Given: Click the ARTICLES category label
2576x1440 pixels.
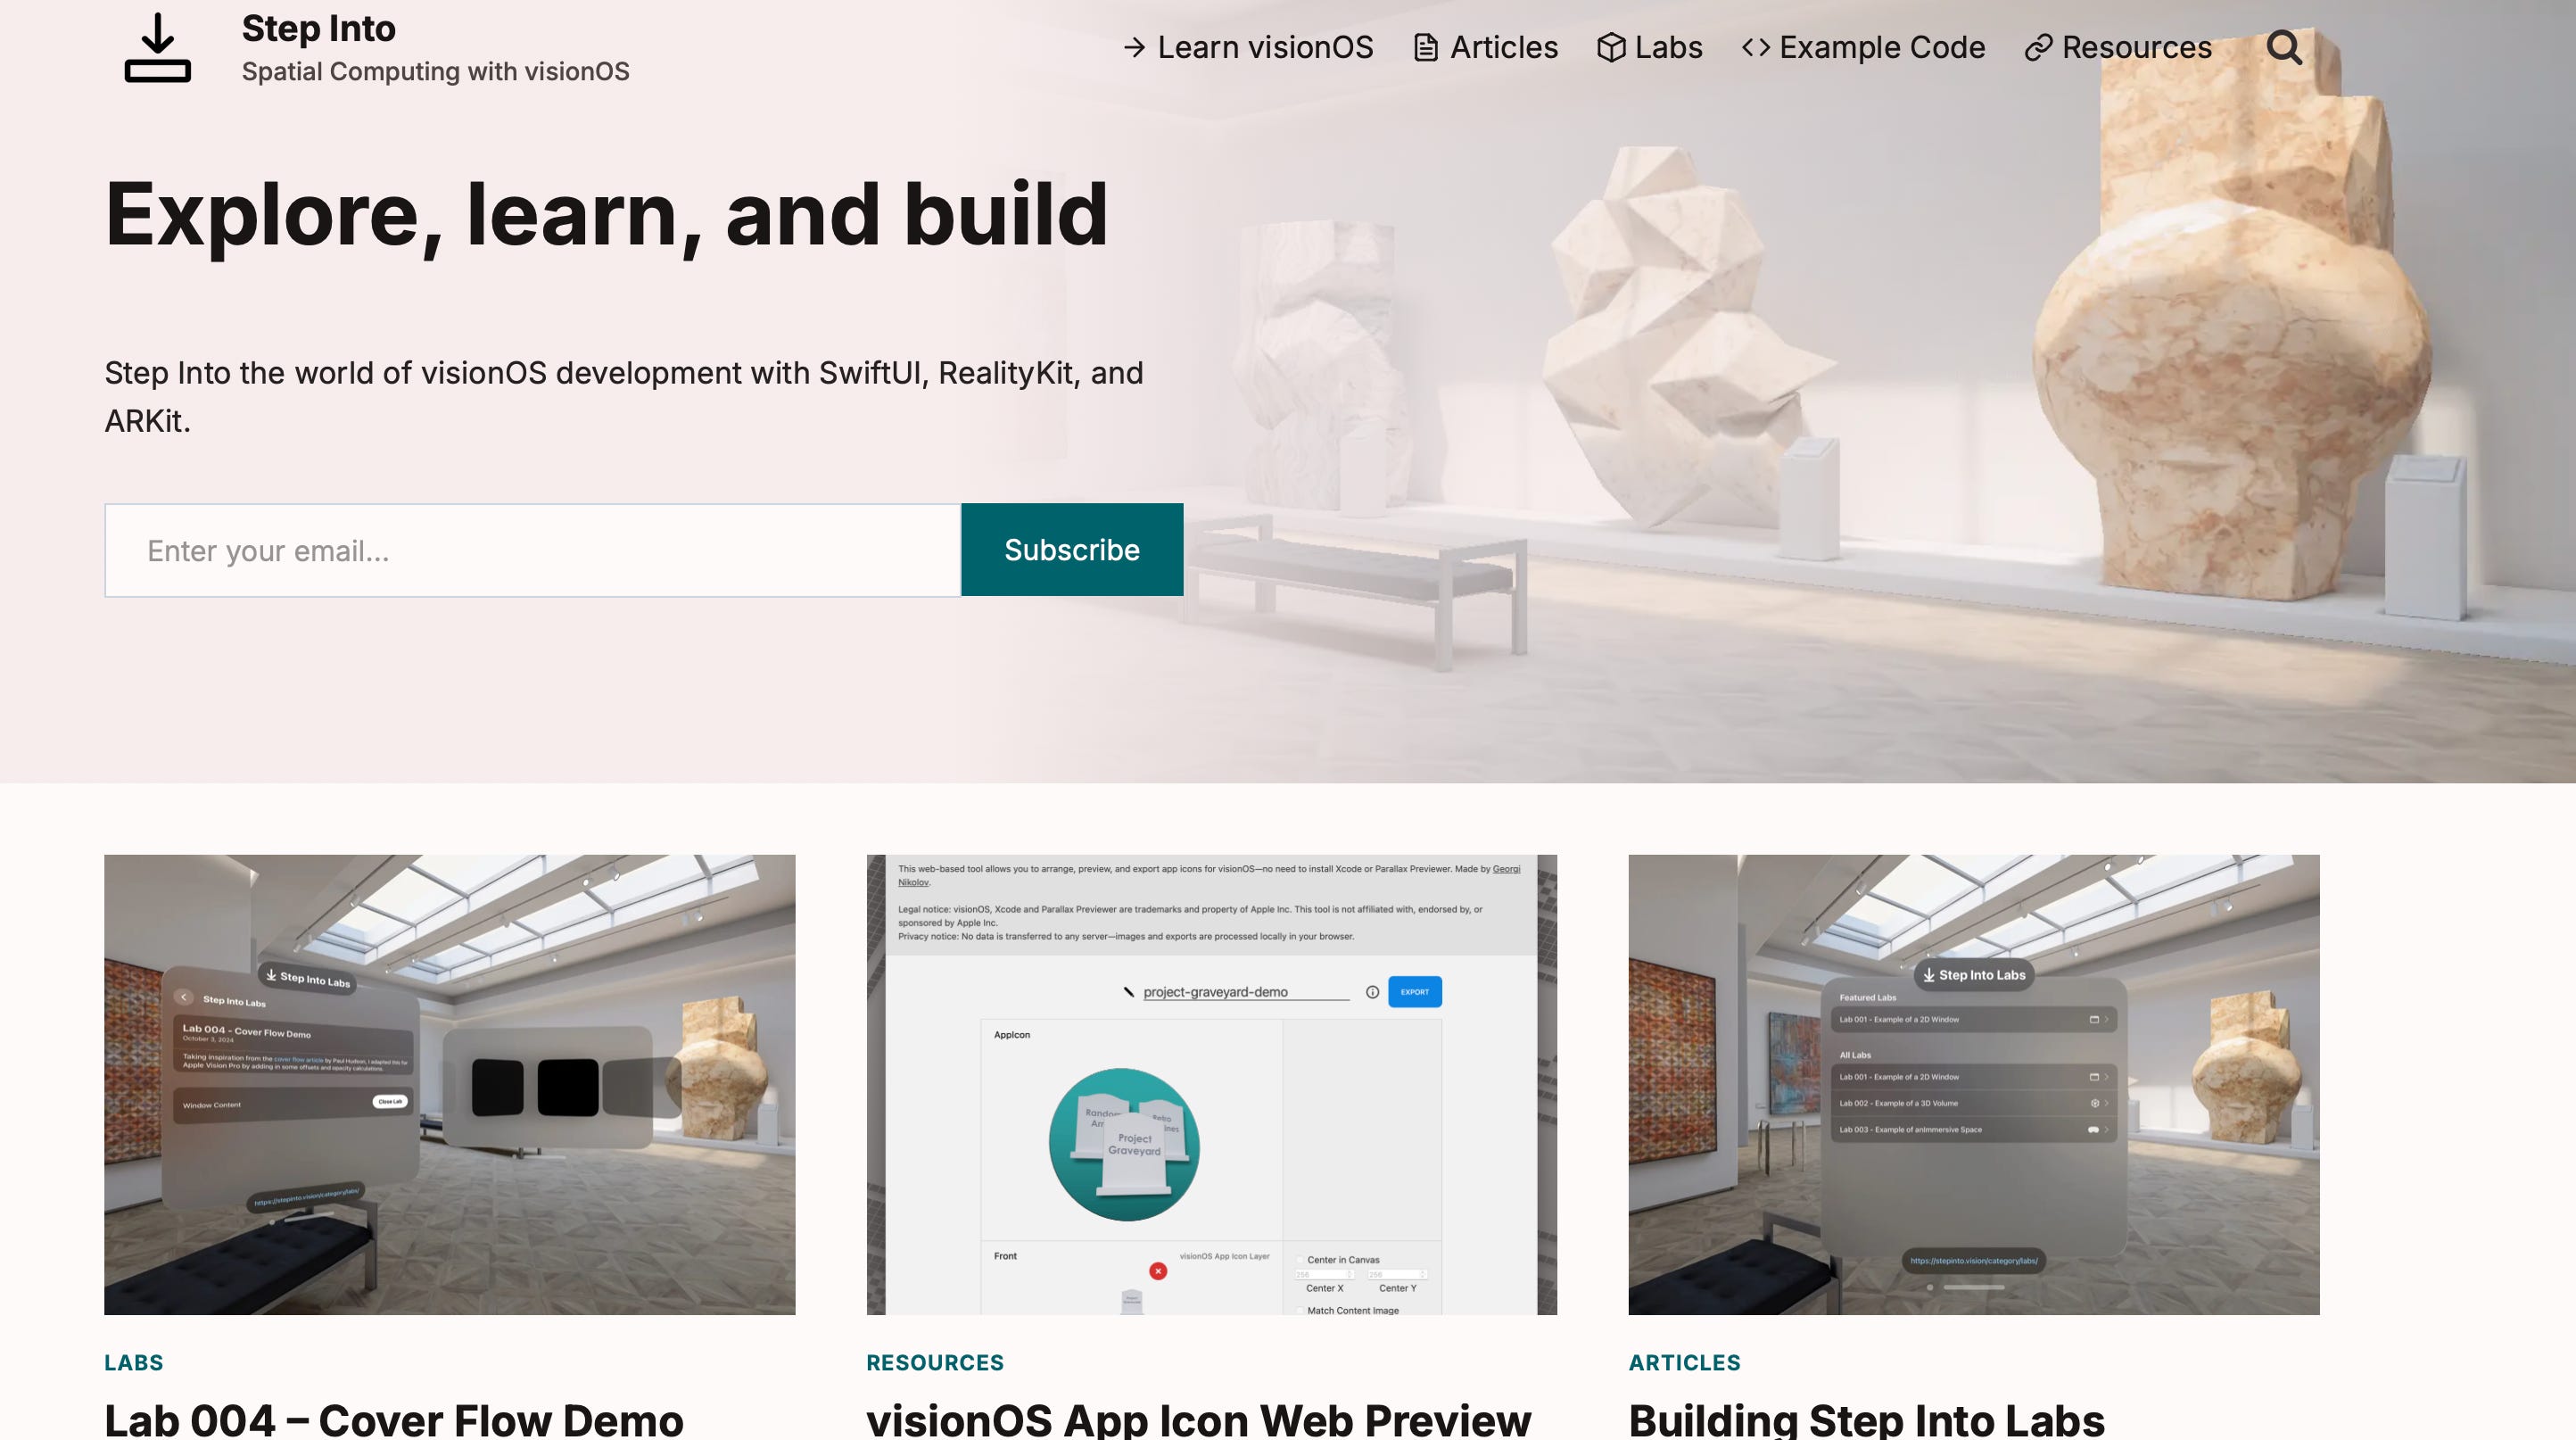Looking at the screenshot, I should [x=1684, y=1362].
